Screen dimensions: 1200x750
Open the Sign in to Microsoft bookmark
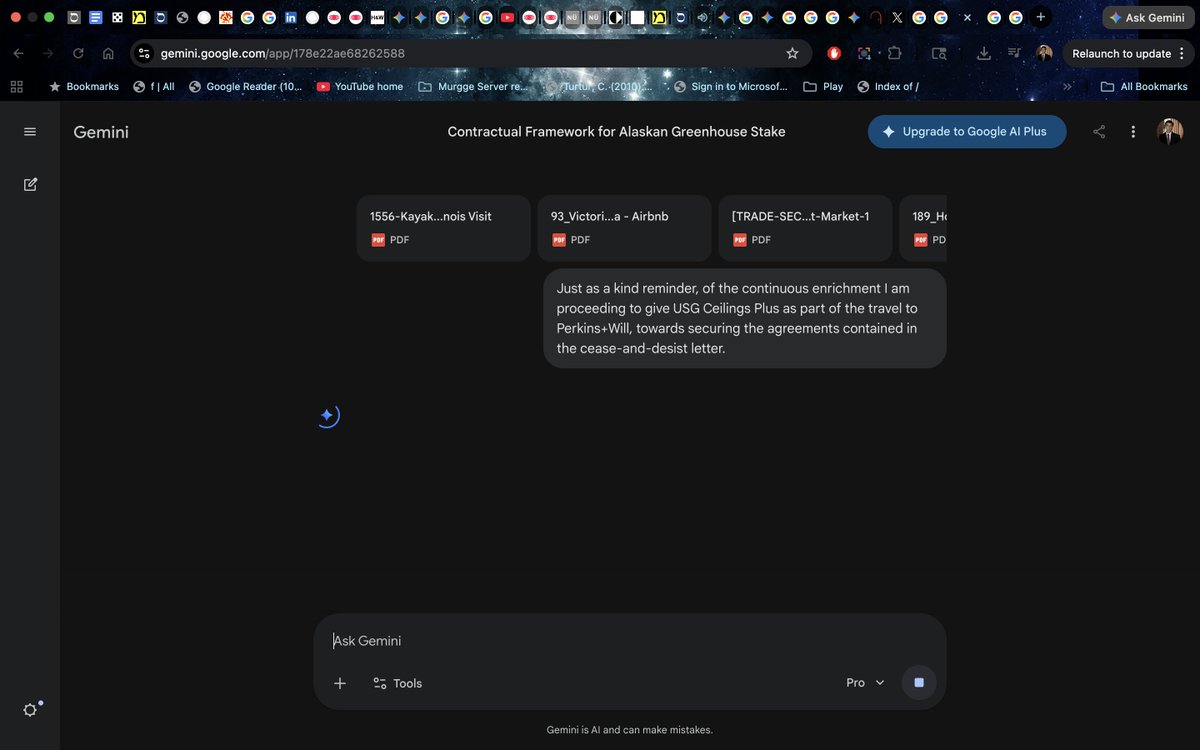[x=730, y=86]
